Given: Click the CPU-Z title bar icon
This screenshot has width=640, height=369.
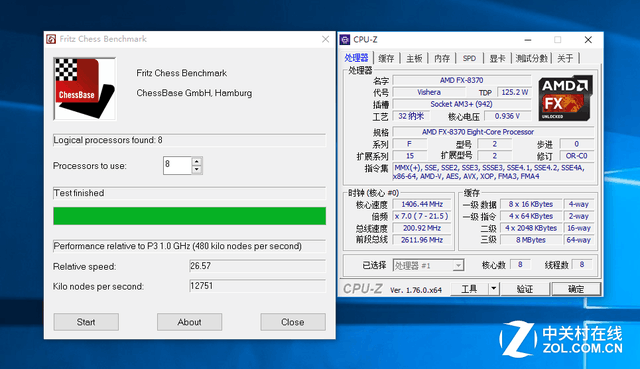Looking at the screenshot, I should click(x=345, y=40).
